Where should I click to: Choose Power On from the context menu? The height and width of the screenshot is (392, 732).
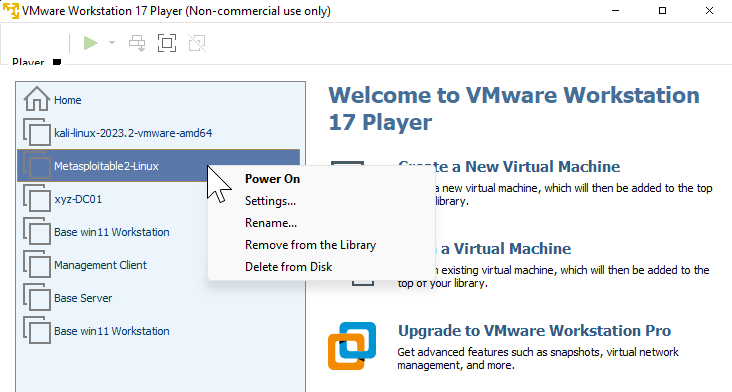point(322,179)
